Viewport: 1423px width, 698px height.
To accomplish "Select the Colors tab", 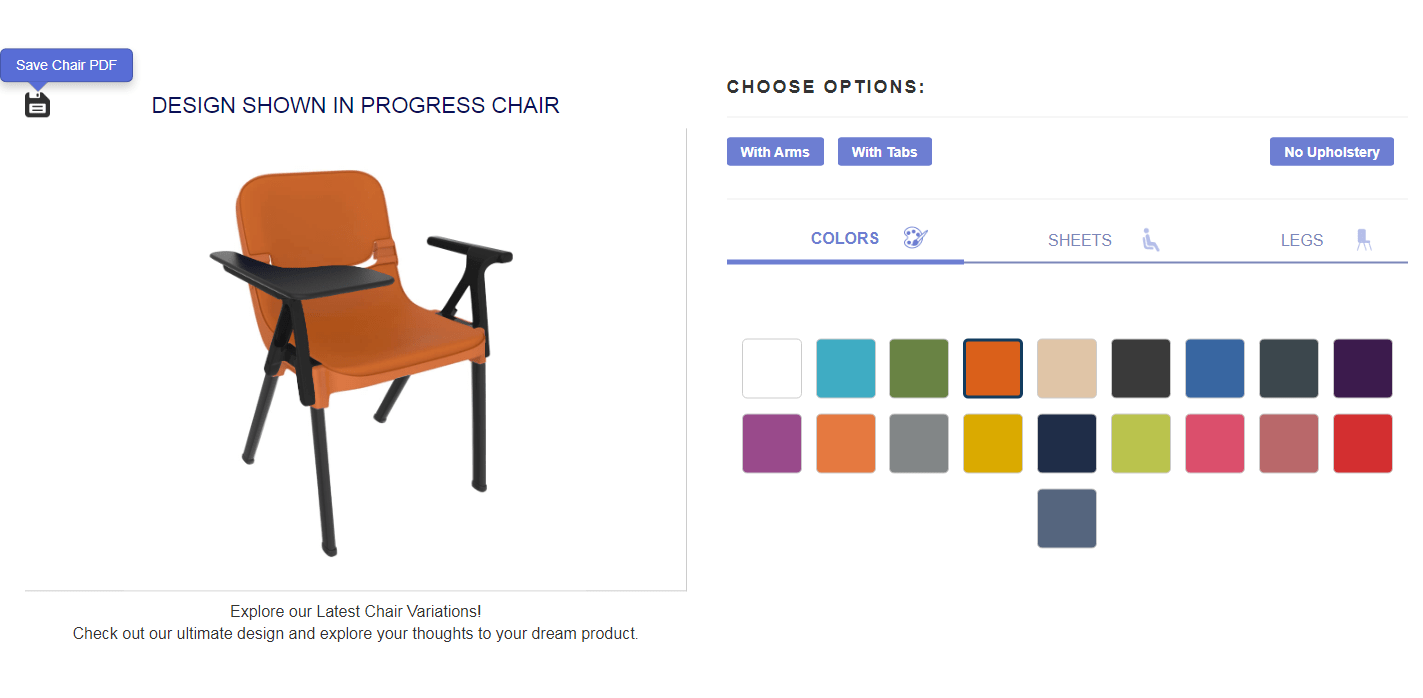I will click(844, 238).
